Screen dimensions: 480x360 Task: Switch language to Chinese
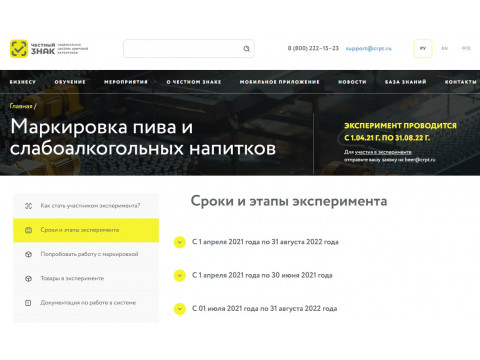(466, 49)
